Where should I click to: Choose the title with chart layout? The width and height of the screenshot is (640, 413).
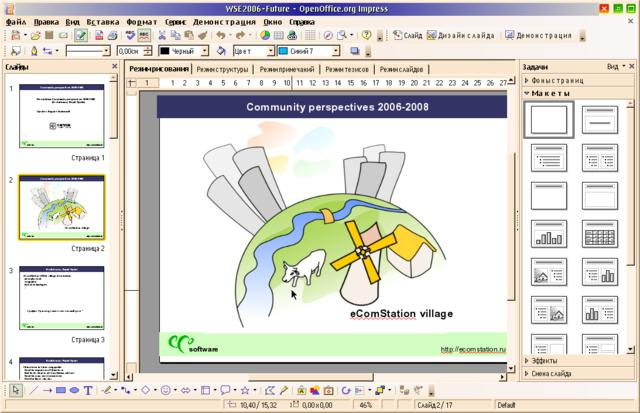coord(549,234)
